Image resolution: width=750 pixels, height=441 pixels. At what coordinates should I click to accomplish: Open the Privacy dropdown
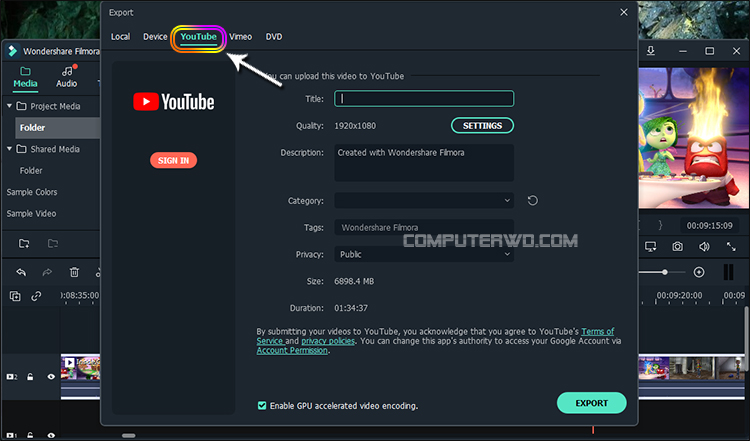click(x=424, y=254)
